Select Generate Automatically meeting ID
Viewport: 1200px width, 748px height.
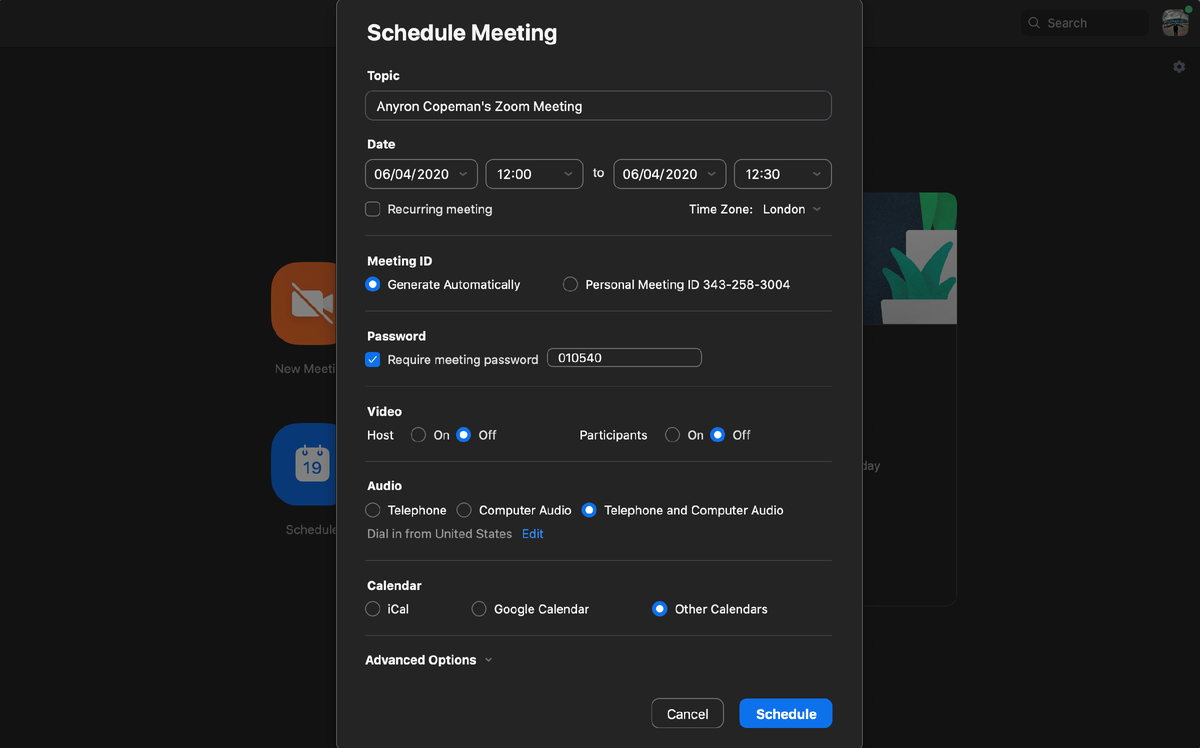(x=373, y=284)
